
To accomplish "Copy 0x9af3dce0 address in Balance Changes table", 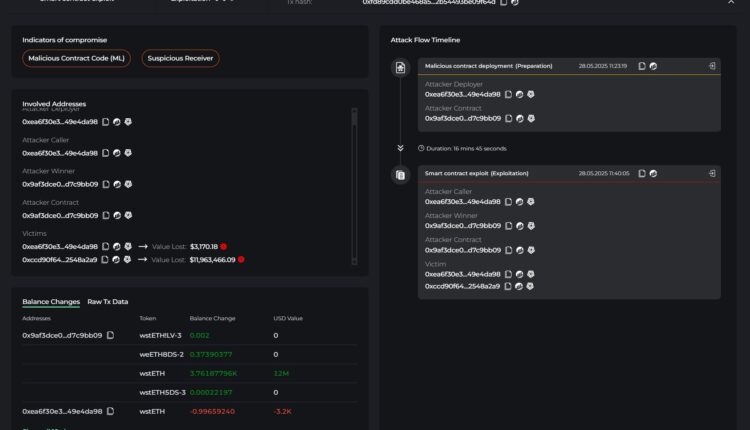I will [x=110, y=335].
